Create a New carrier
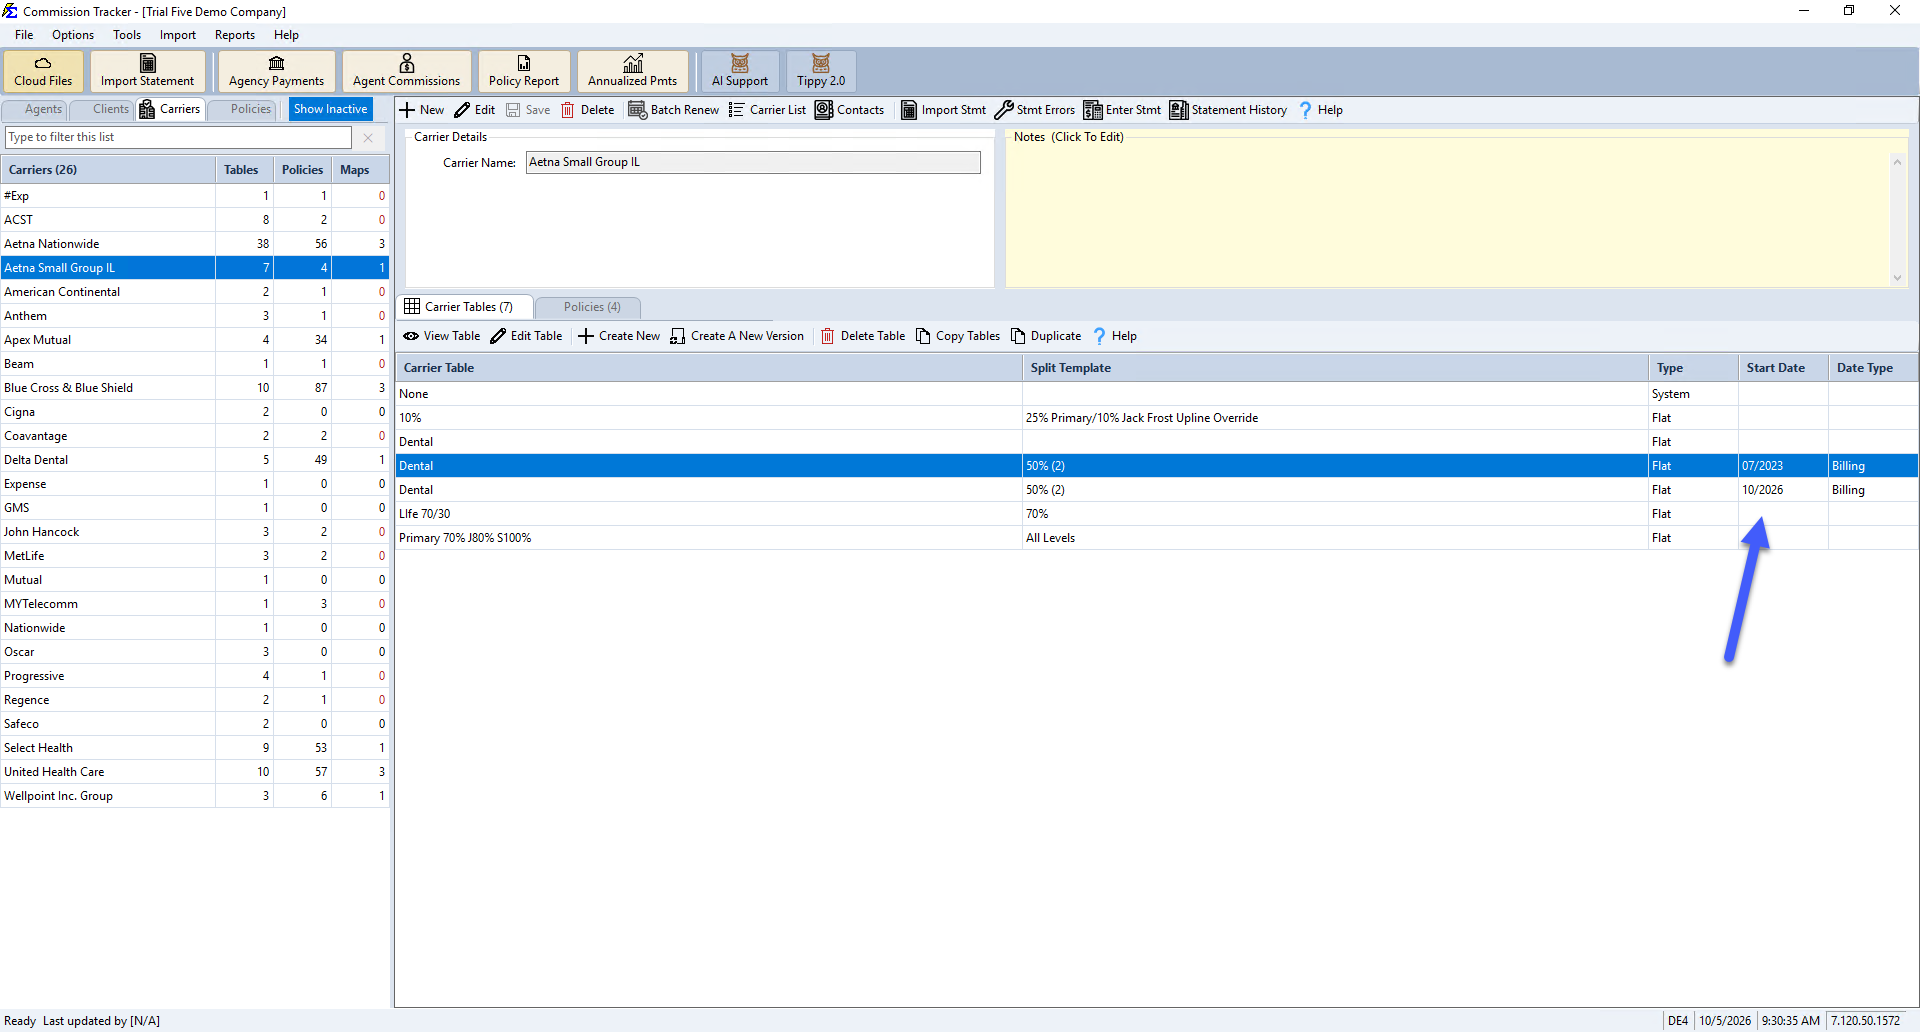This screenshot has width=1920, height=1032. [422, 110]
